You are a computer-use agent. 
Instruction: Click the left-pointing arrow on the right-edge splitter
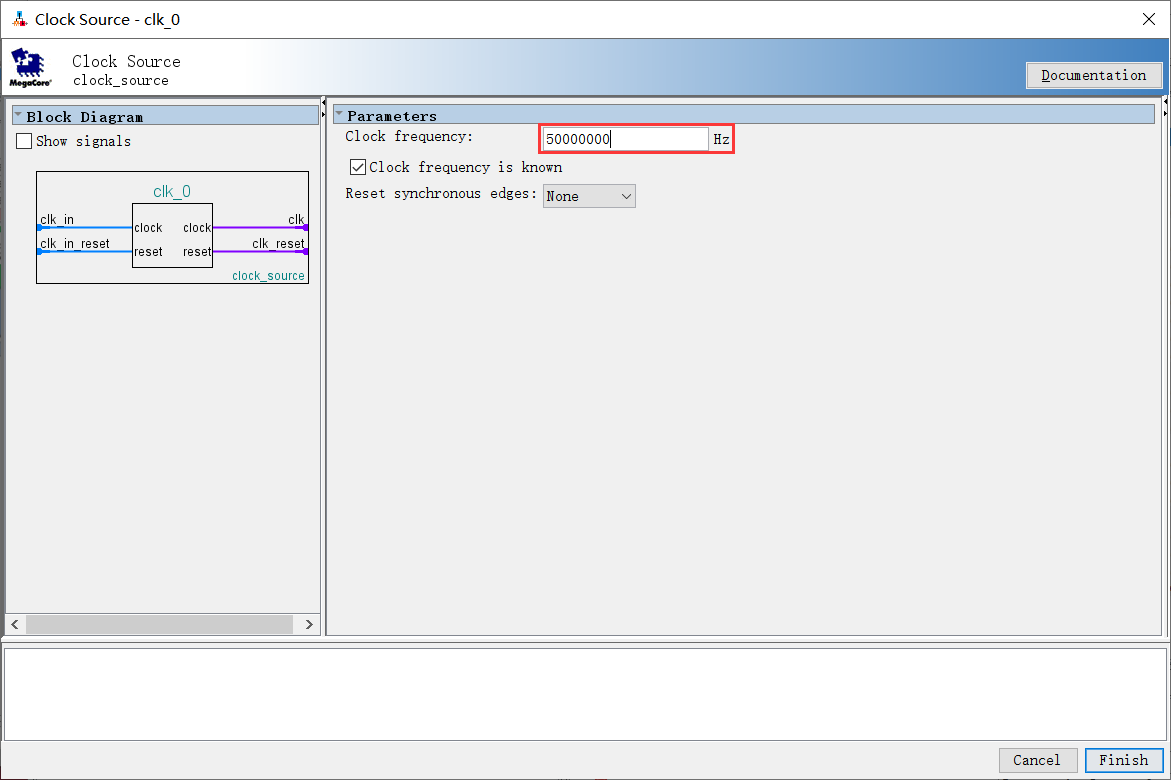1167,102
